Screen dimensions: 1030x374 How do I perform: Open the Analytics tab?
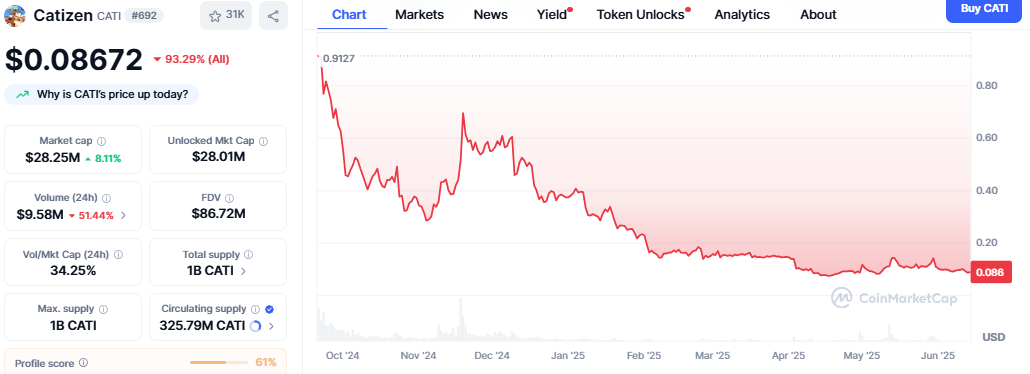tap(742, 14)
